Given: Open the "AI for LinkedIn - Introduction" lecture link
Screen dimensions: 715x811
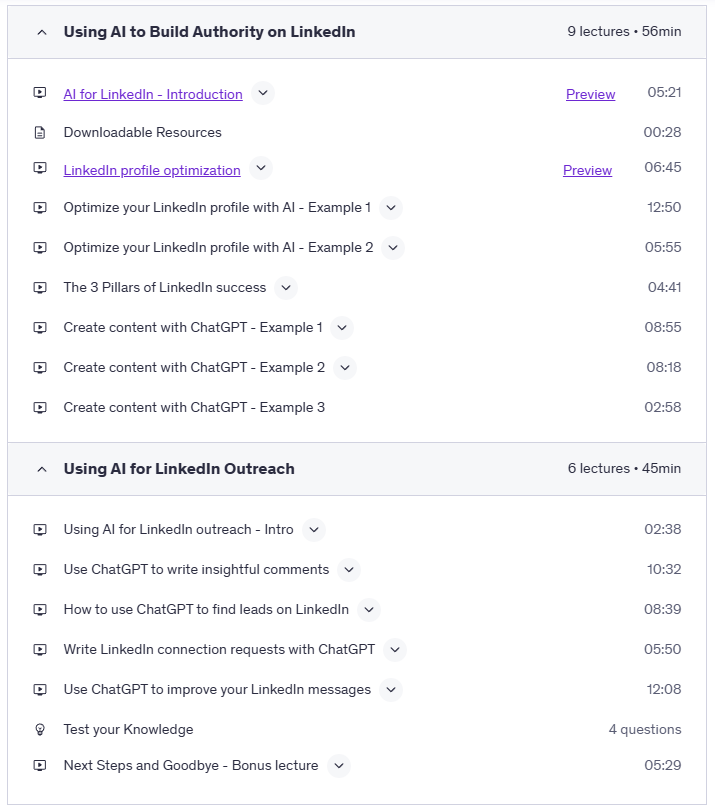Looking at the screenshot, I should click(152, 94).
